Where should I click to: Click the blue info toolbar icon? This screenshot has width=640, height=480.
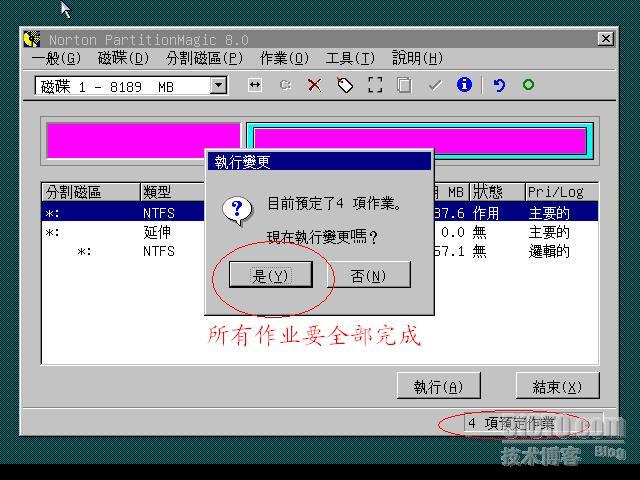464,84
